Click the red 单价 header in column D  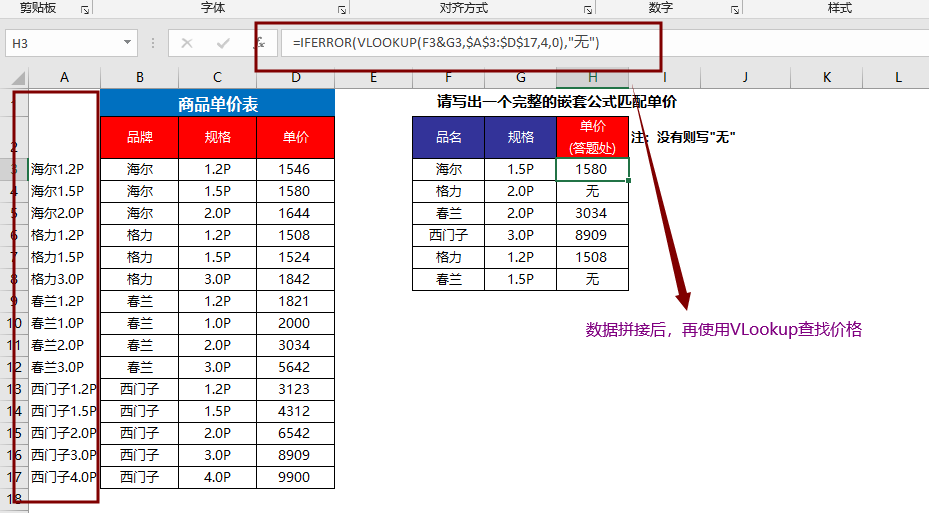point(296,137)
